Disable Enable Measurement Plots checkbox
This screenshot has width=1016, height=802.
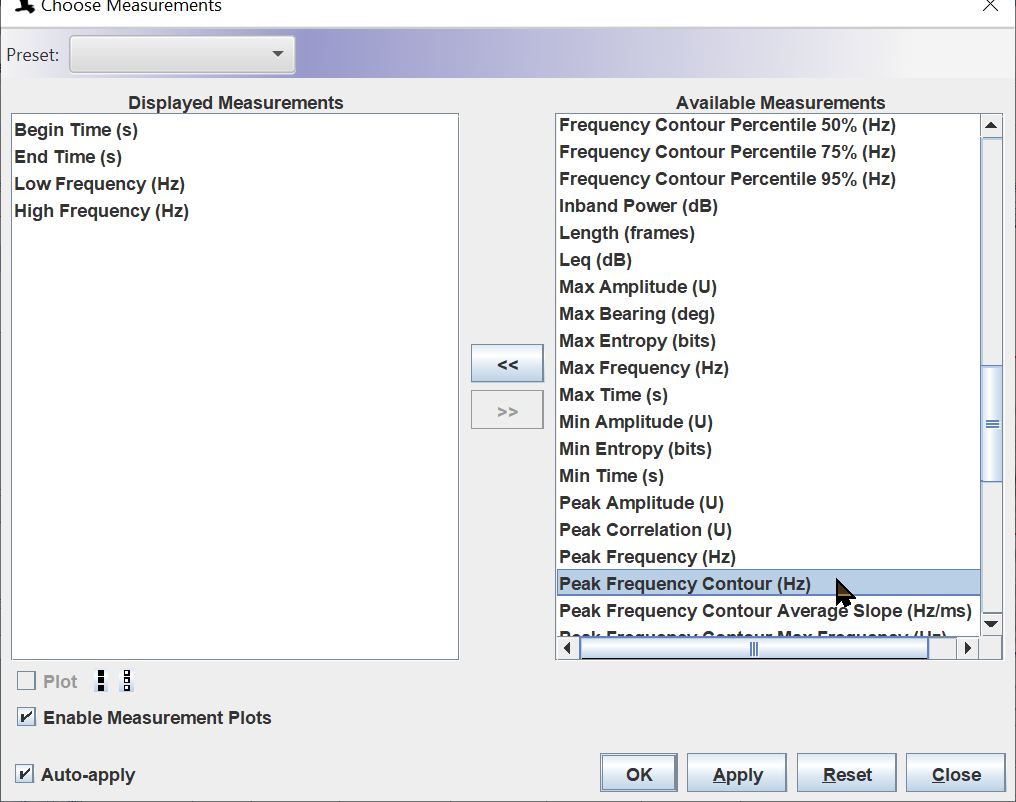27,717
